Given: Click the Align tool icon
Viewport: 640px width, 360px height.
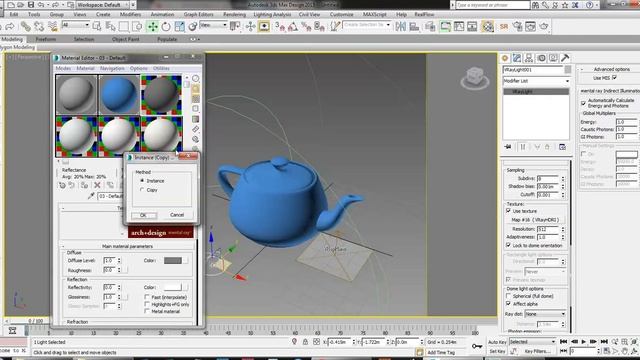Looking at the screenshot, I should (414, 27).
